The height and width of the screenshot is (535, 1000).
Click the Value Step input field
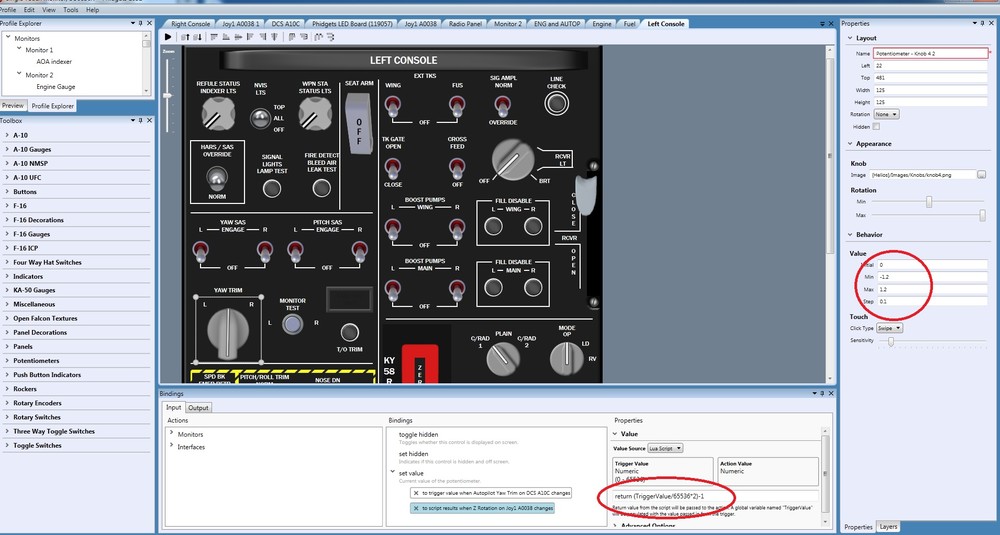pyautogui.click(x=932, y=301)
